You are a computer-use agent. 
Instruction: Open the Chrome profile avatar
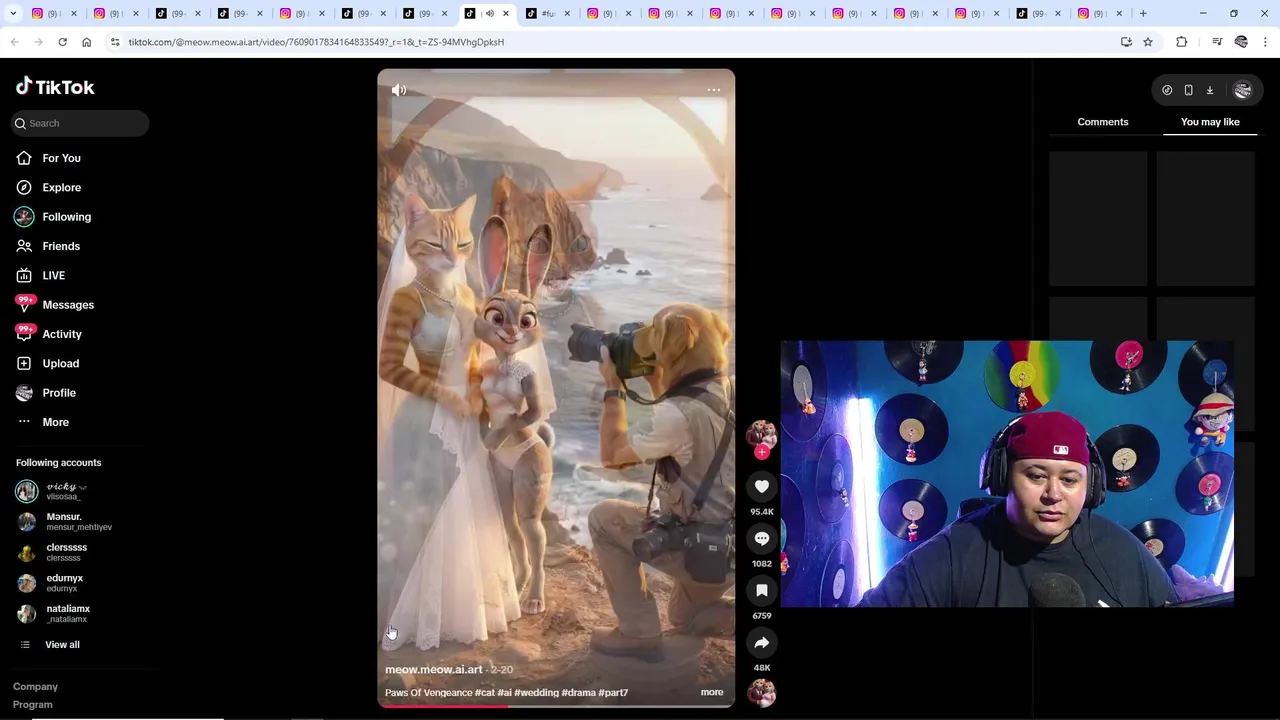coord(1241,42)
